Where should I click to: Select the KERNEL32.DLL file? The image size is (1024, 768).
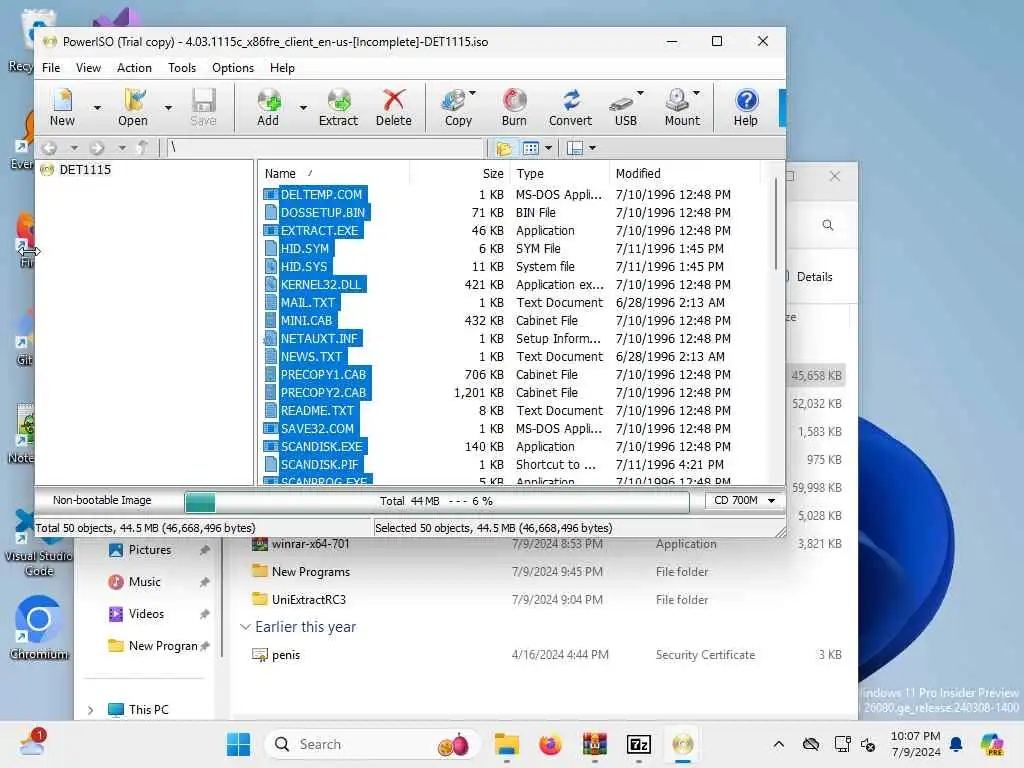pyautogui.click(x=321, y=285)
